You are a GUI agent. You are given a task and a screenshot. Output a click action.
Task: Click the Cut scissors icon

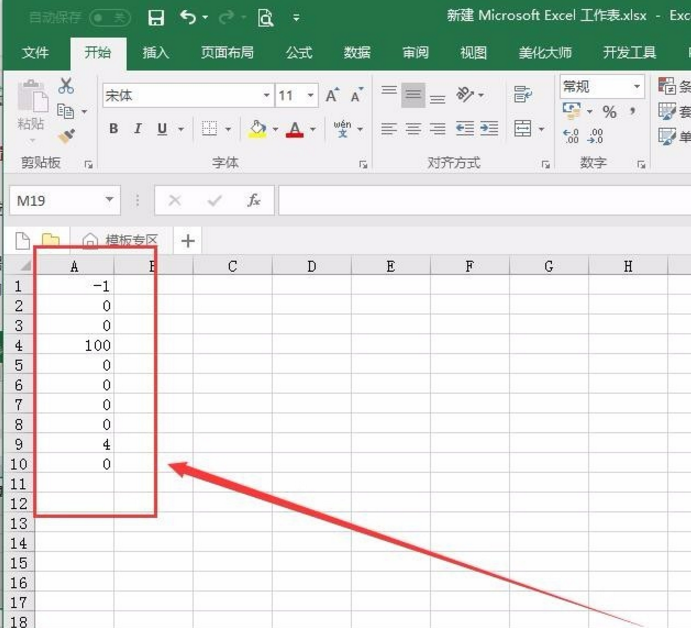[66, 85]
